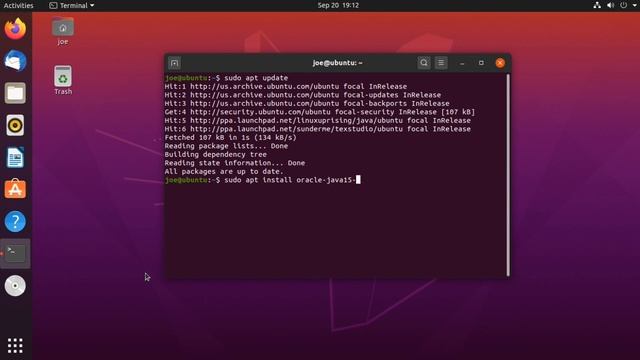Image resolution: width=640 pixels, height=360 pixels.
Task: Click the Hit:5 linuxuprising java PPA line
Action: coord(318,120)
